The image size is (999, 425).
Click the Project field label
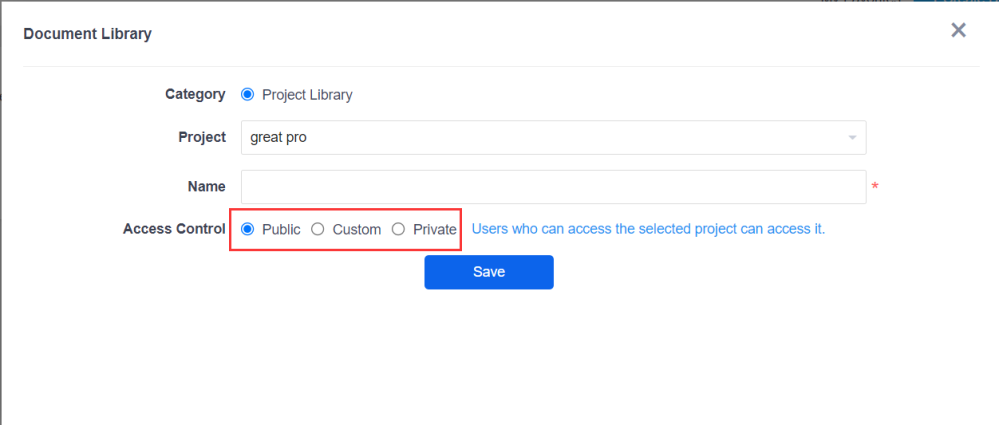[201, 137]
